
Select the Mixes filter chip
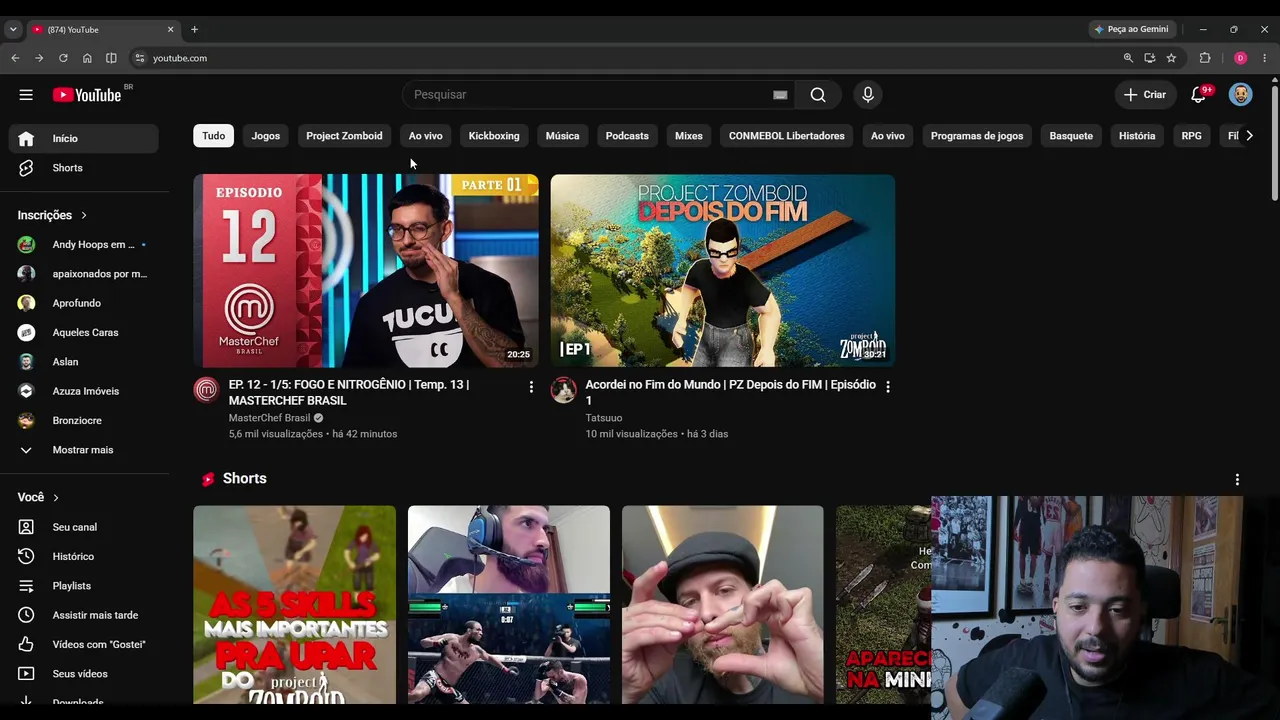(689, 136)
